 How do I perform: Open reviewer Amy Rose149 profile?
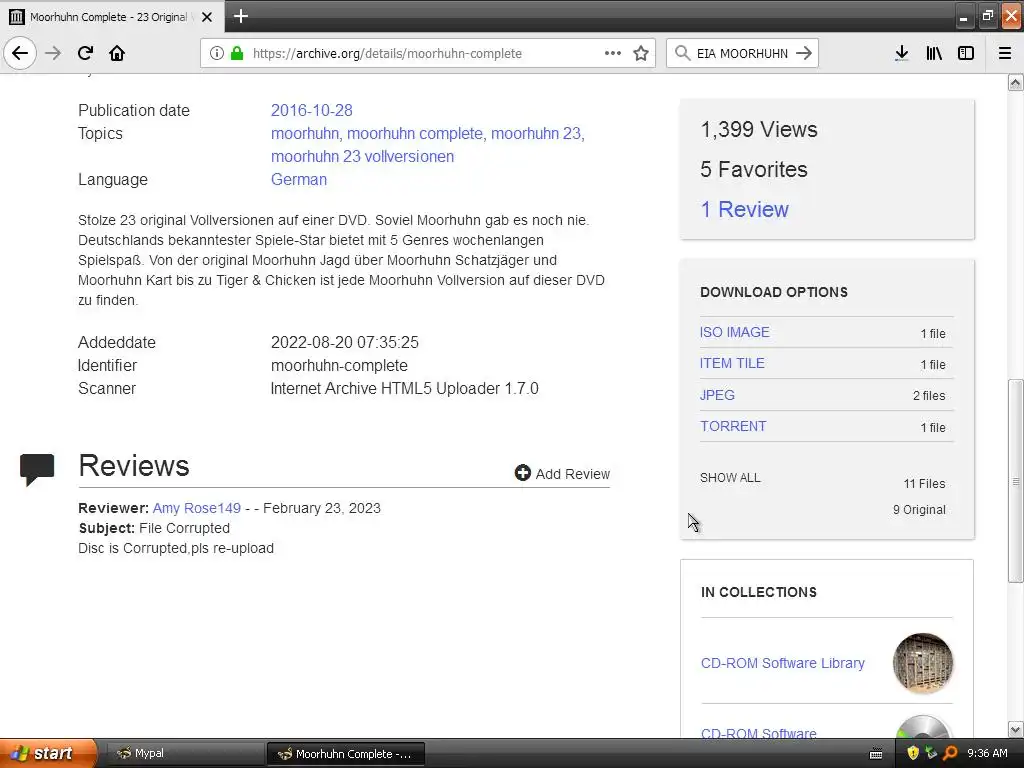(x=197, y=508)
